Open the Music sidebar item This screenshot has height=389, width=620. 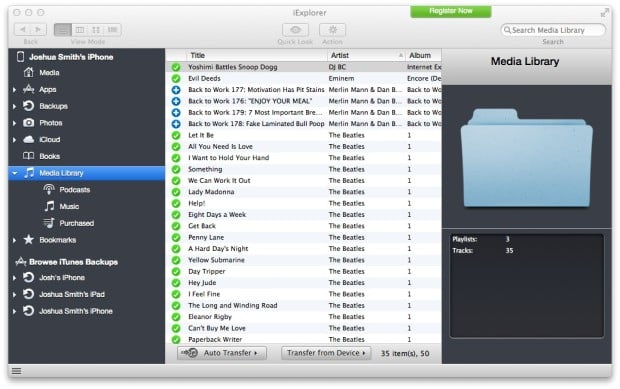pyautogui.click(x=69, y=206)
